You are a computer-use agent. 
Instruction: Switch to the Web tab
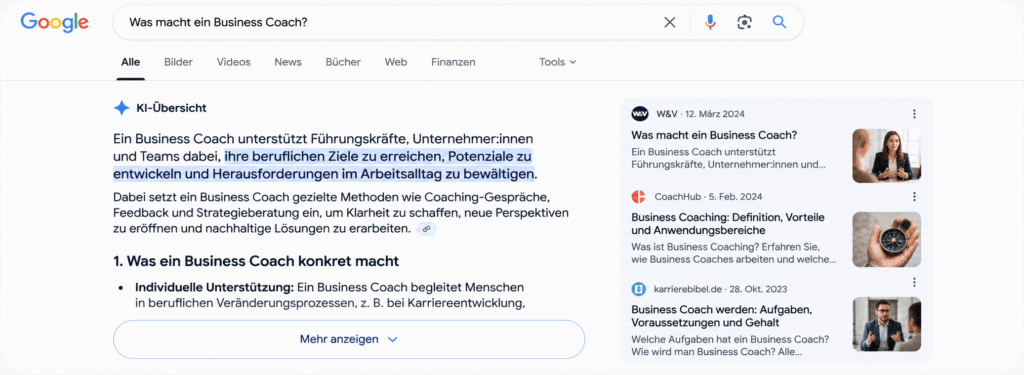tap(396, 62)
